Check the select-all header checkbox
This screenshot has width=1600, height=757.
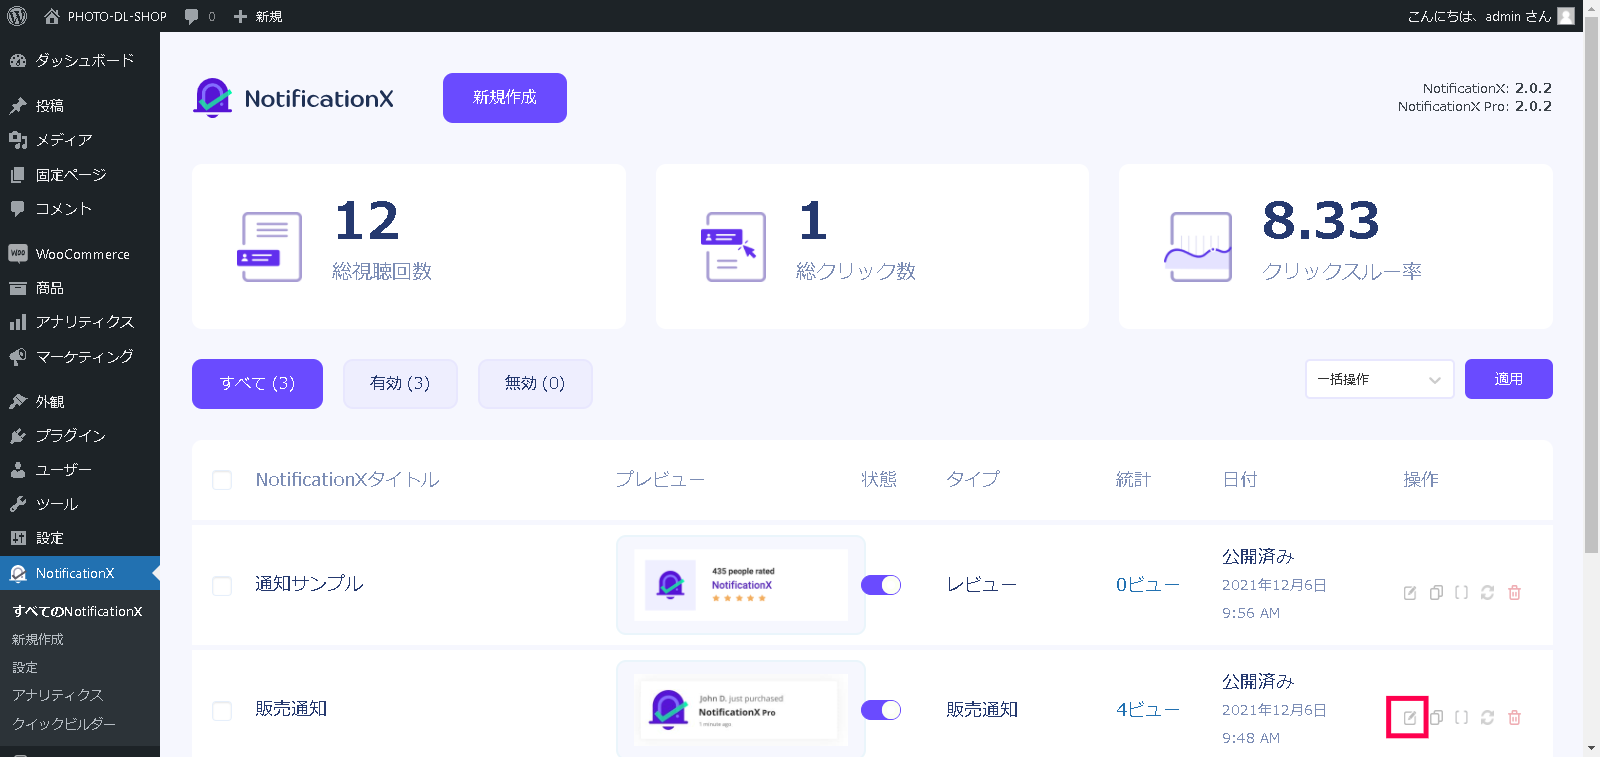tap(222, 480)
